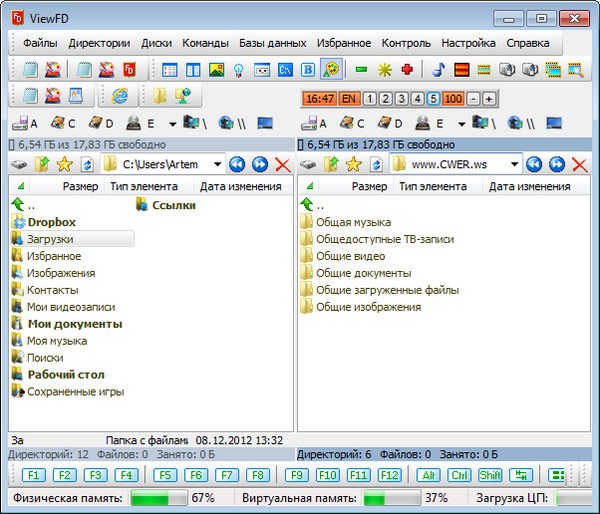Click the green minus icon in toolbar
Screen dimensions: 600x514
(x=361, y=70)
